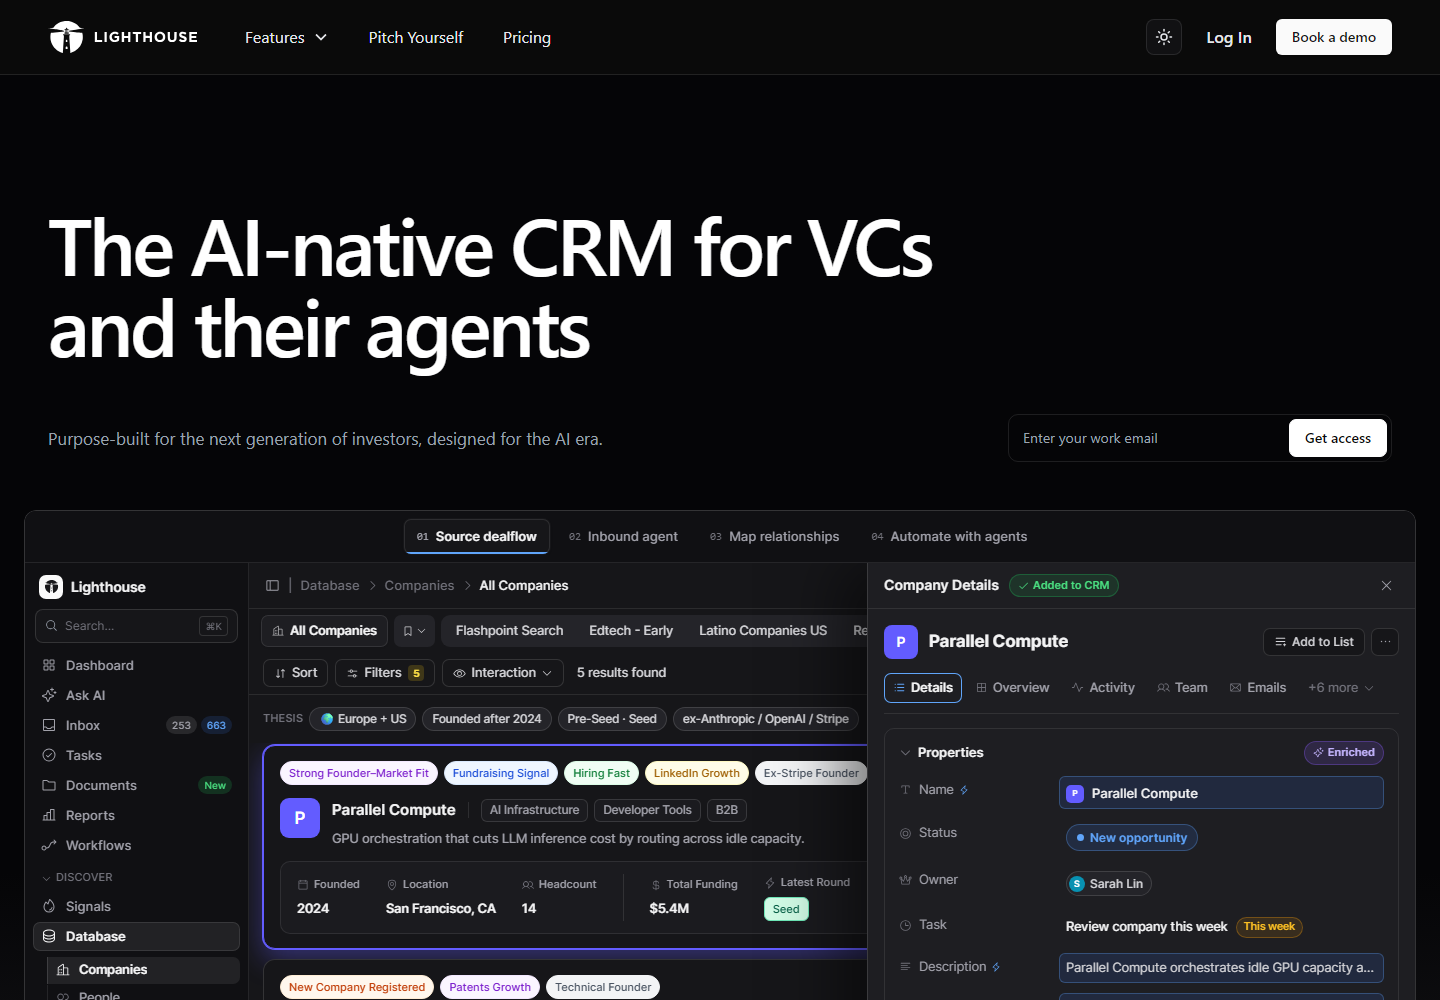Click the three-dots more options icon
The width and height of the screenshot is (1440, 1000).
point(1385,642)
